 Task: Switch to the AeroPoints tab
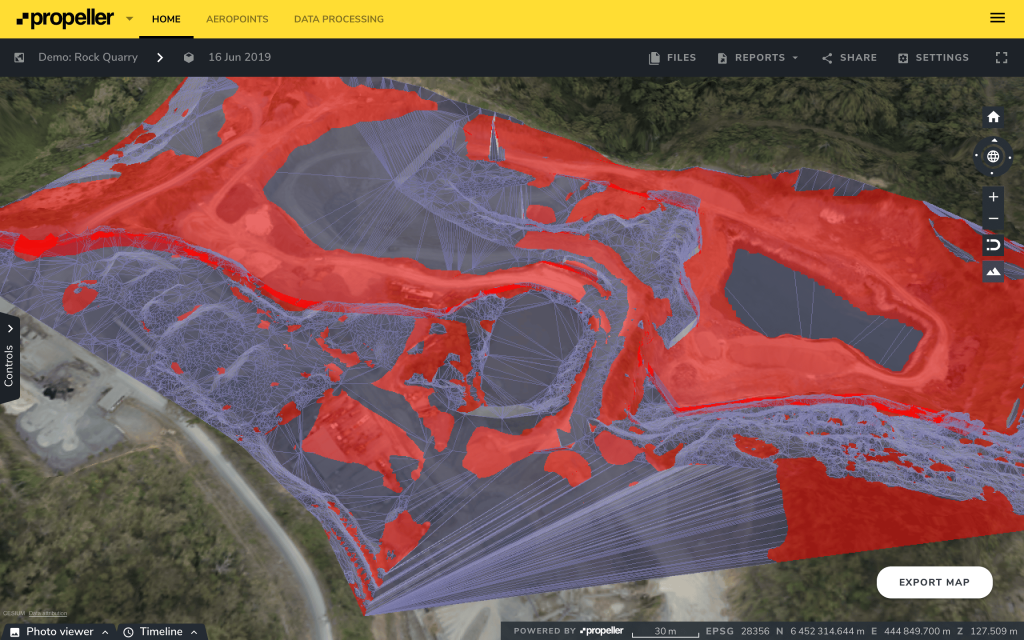click(x=236, y=19)
